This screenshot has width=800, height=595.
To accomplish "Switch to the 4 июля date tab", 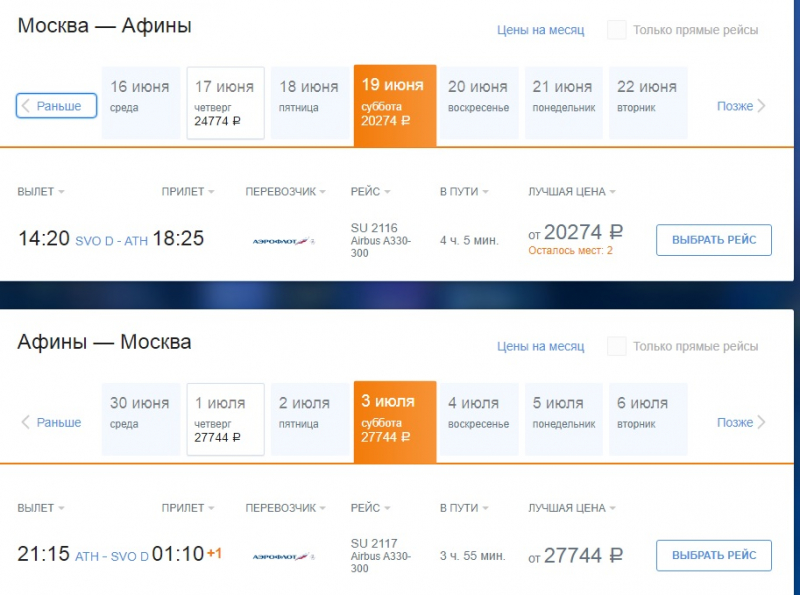I will 479,419.
